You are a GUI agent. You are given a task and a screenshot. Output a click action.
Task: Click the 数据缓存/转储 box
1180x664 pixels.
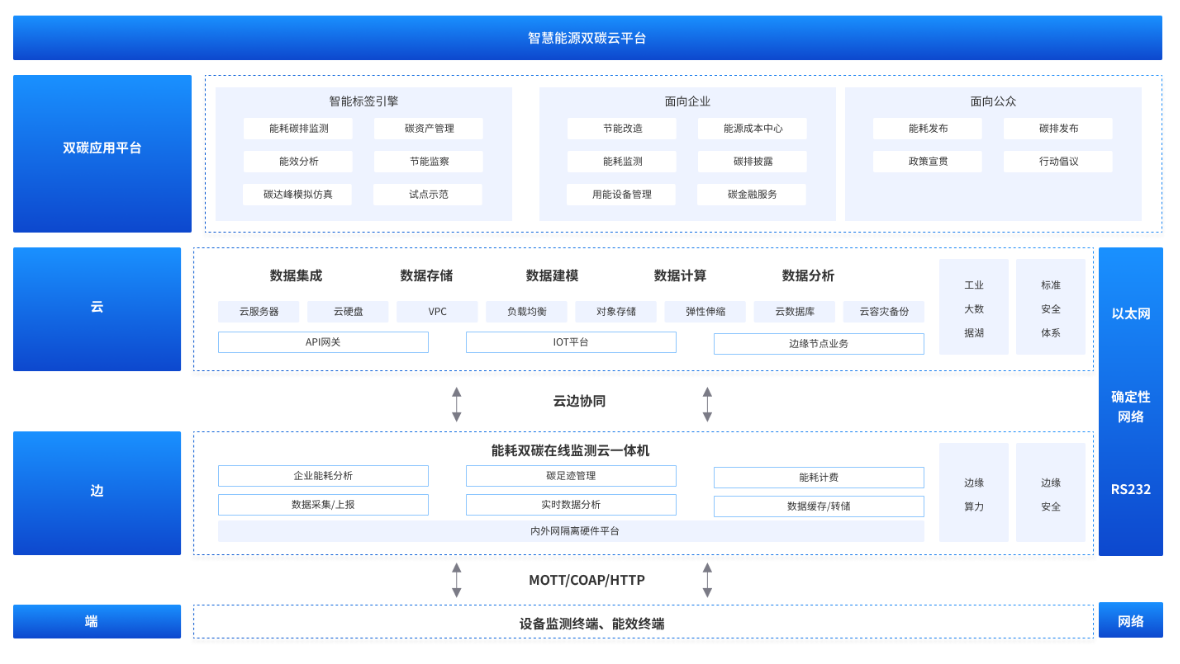[819, 506]
